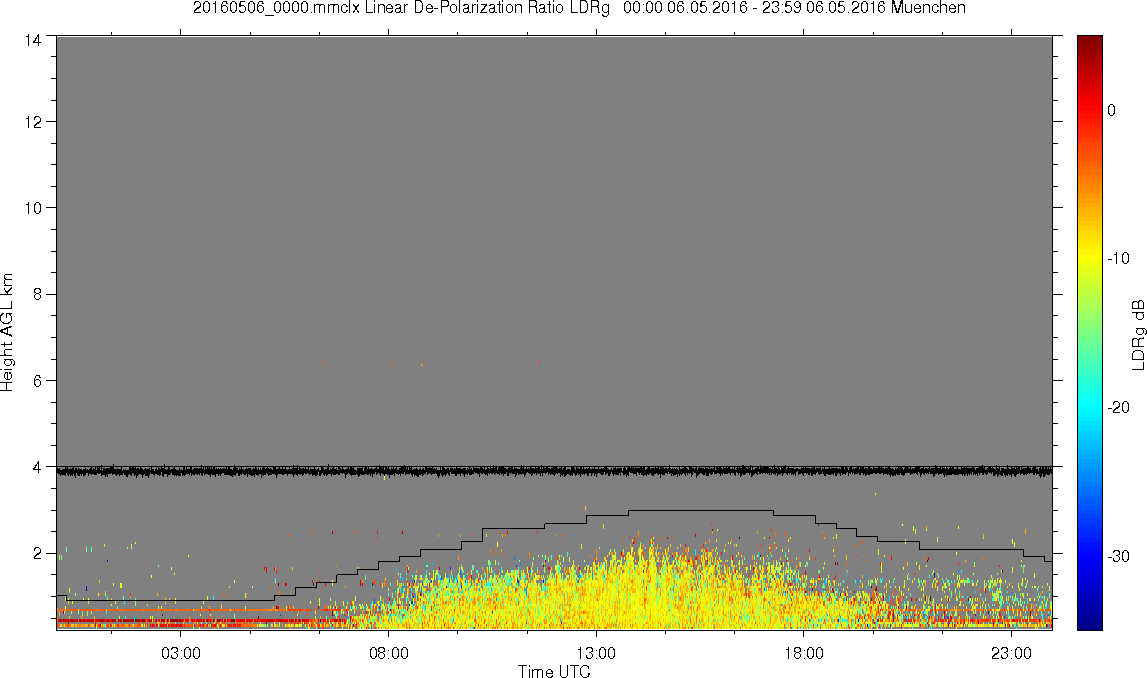This screenshot has height=678, width=1147.
Task: Click the height tick label 10
Action: pyautogui.click(x=32, y=208)
